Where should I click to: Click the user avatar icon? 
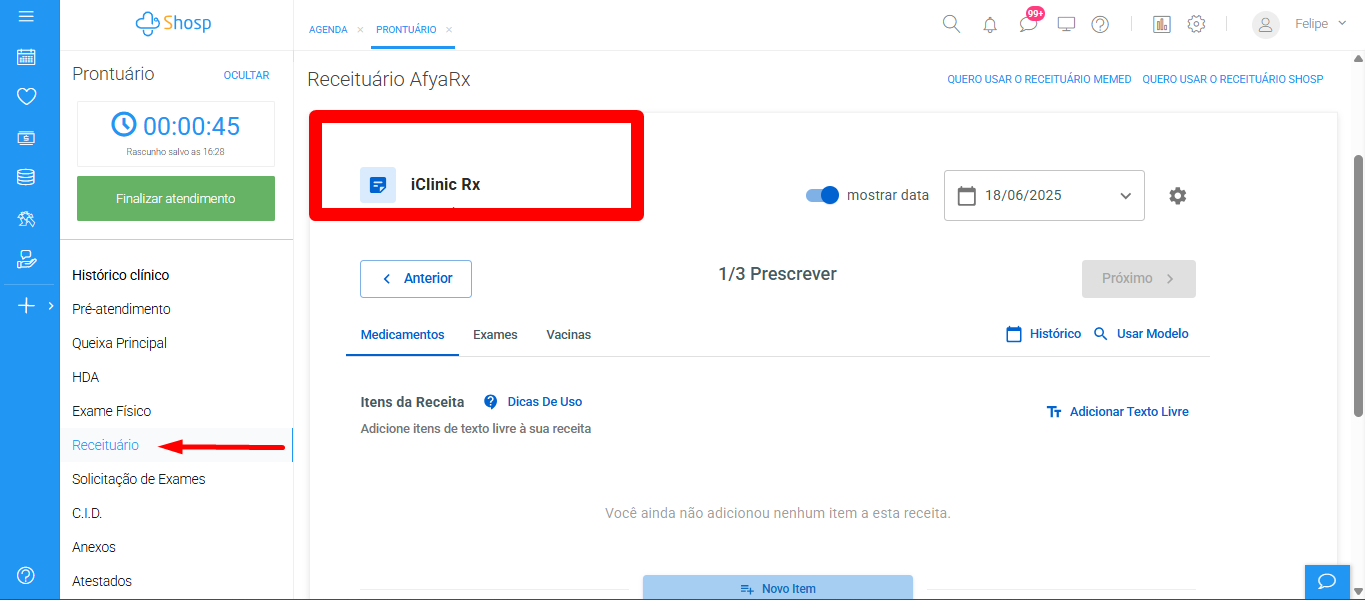pos(1266,25)
